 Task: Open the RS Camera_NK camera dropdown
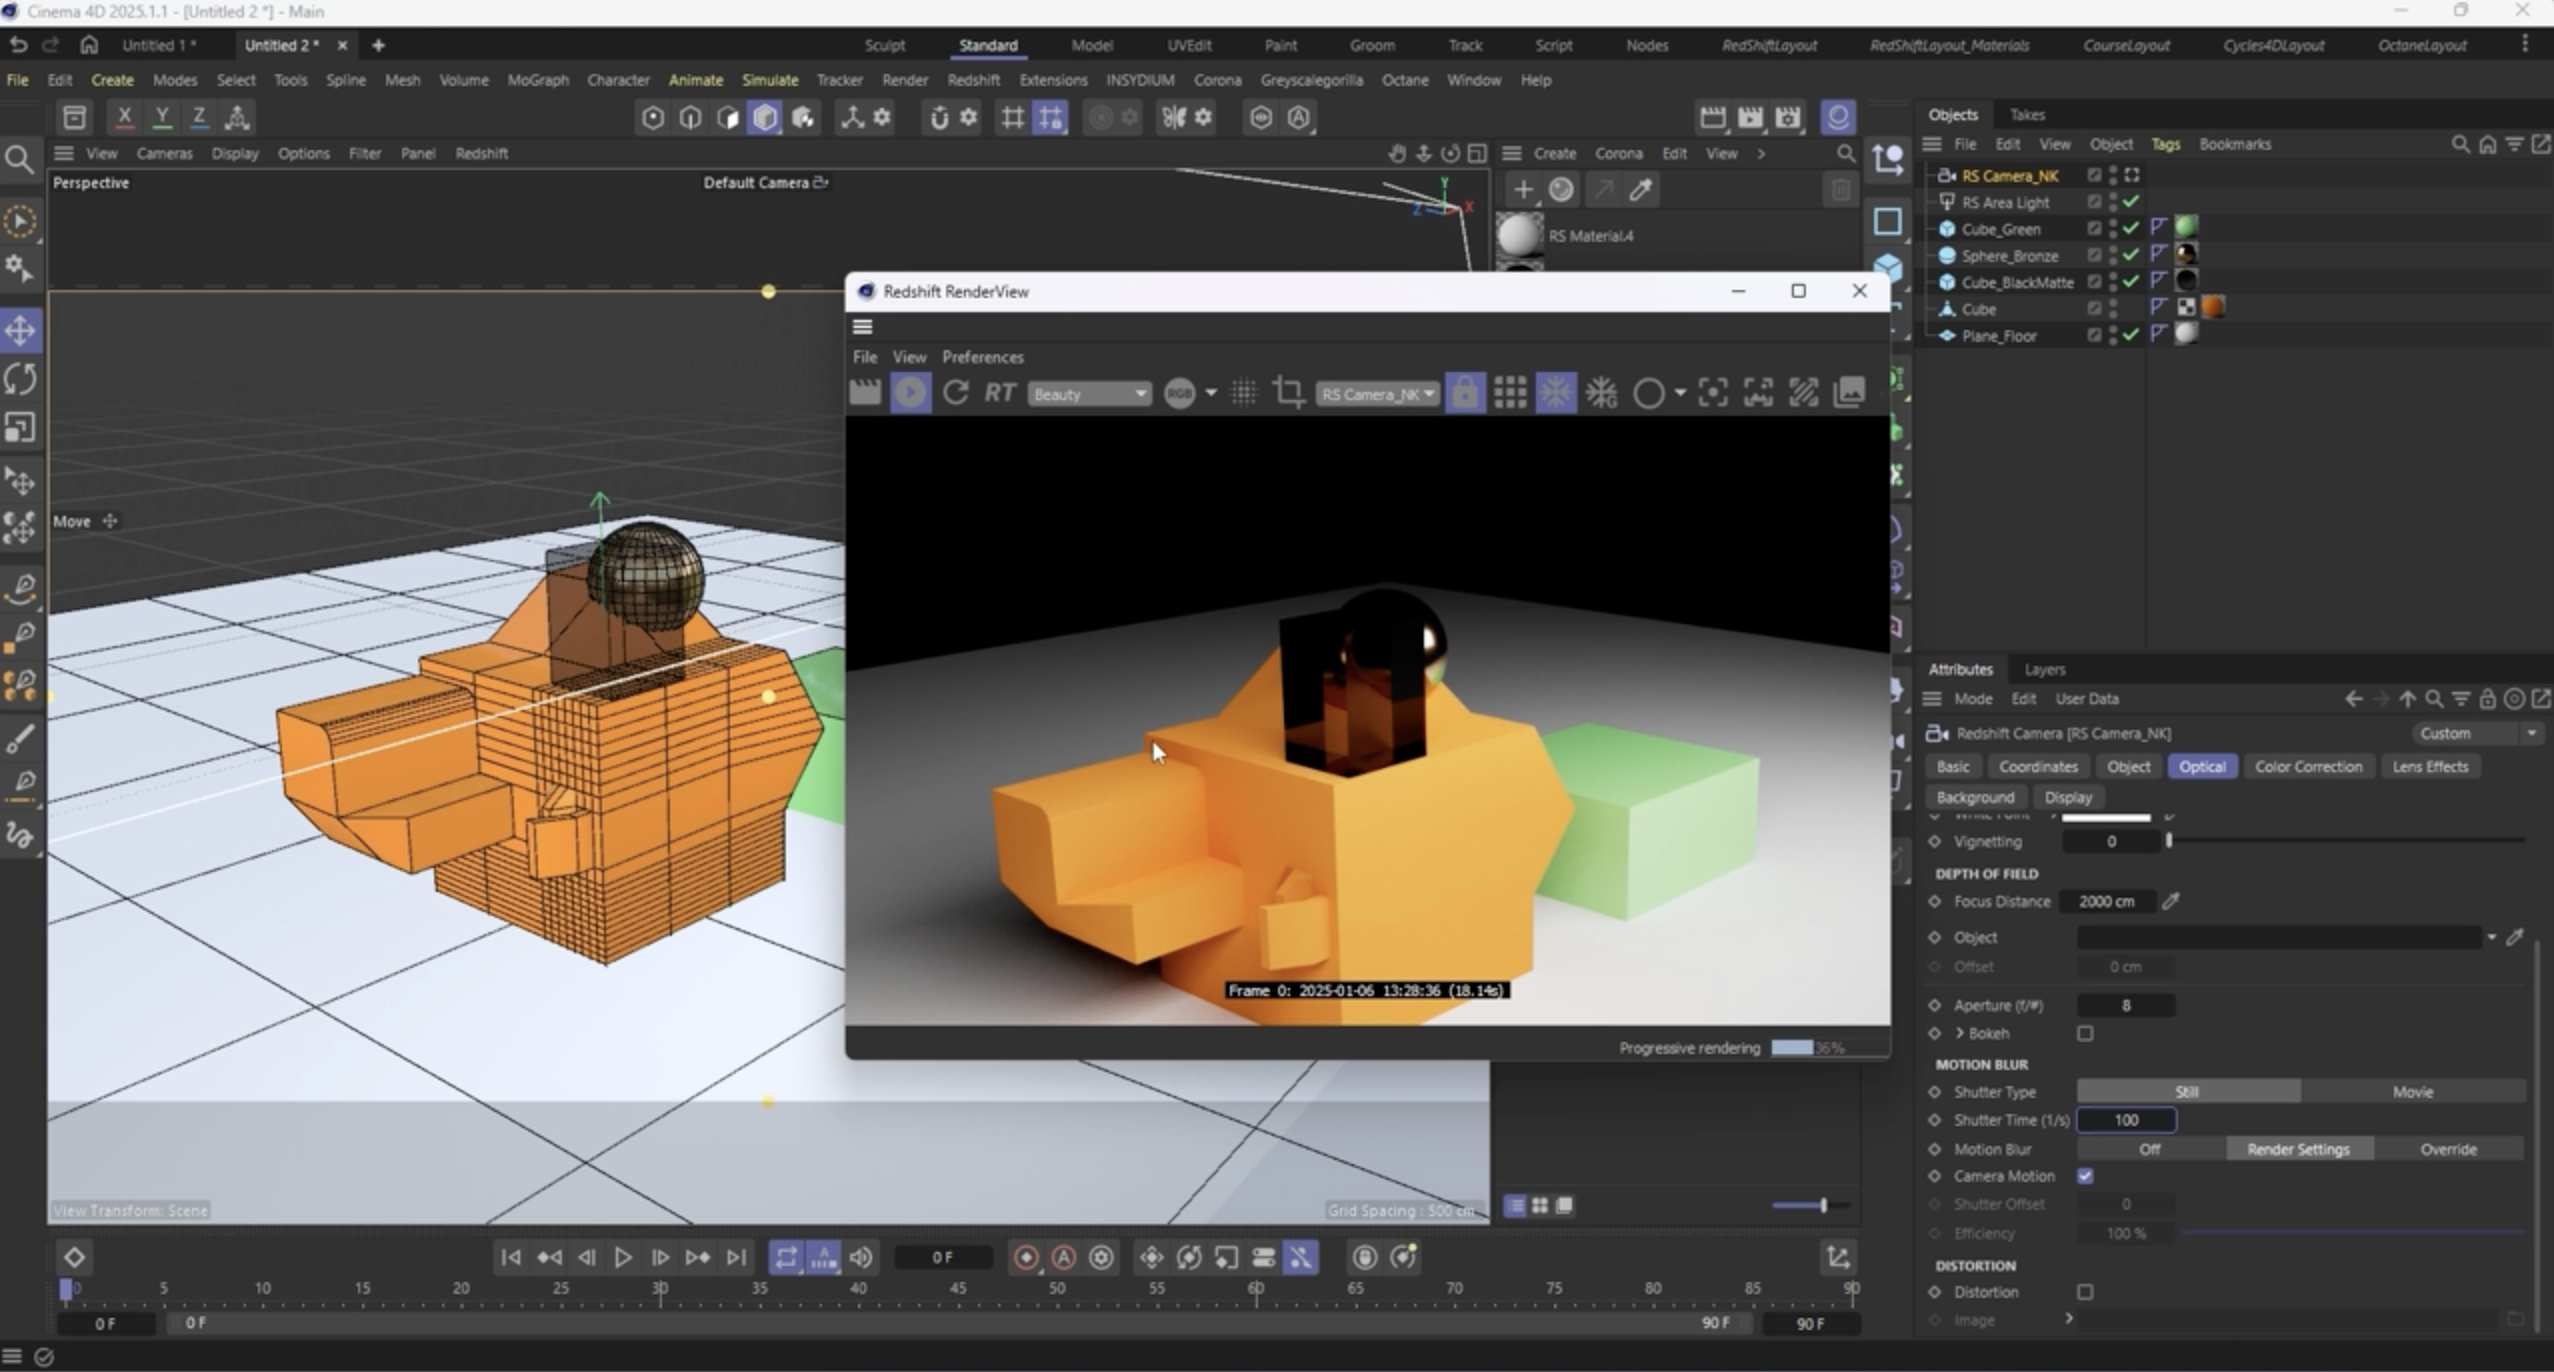1378,394
